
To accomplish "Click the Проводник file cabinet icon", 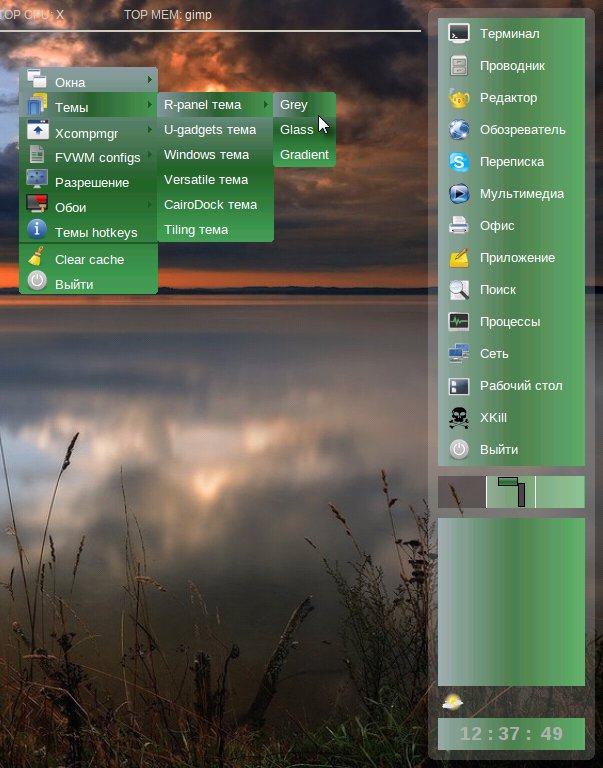I will coord(459,66).
